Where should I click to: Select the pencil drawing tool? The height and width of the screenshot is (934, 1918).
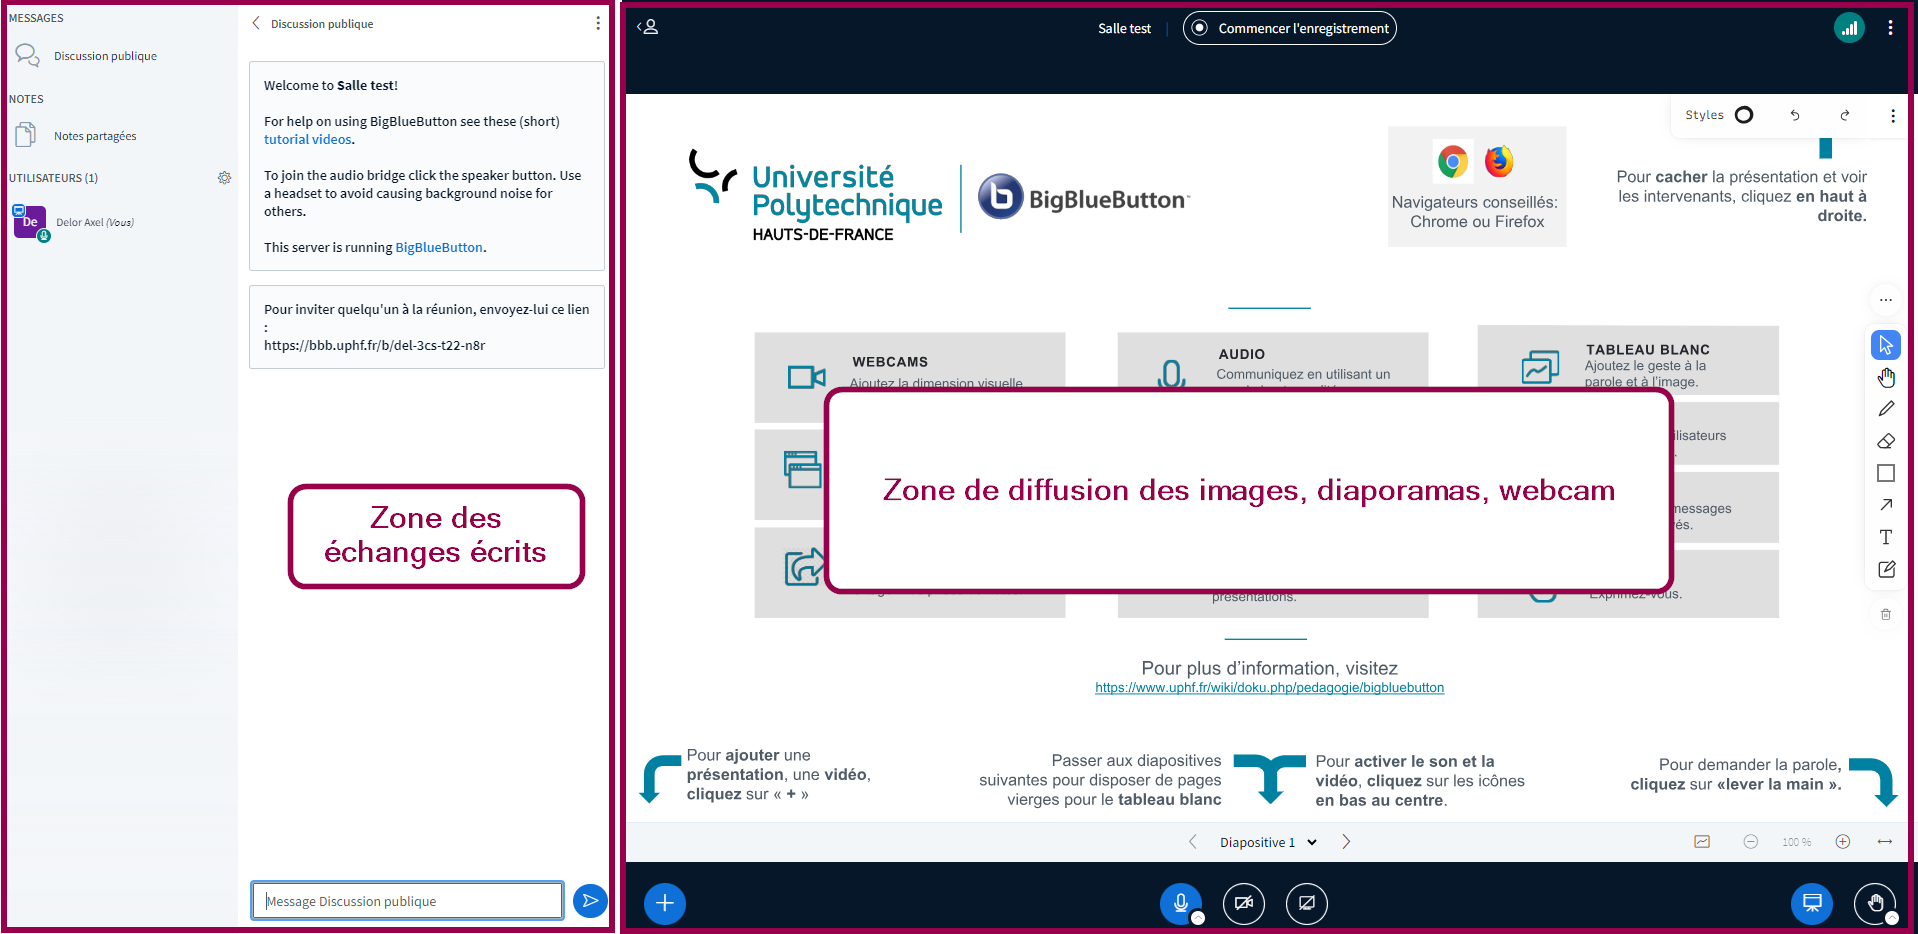point(1885,409)
